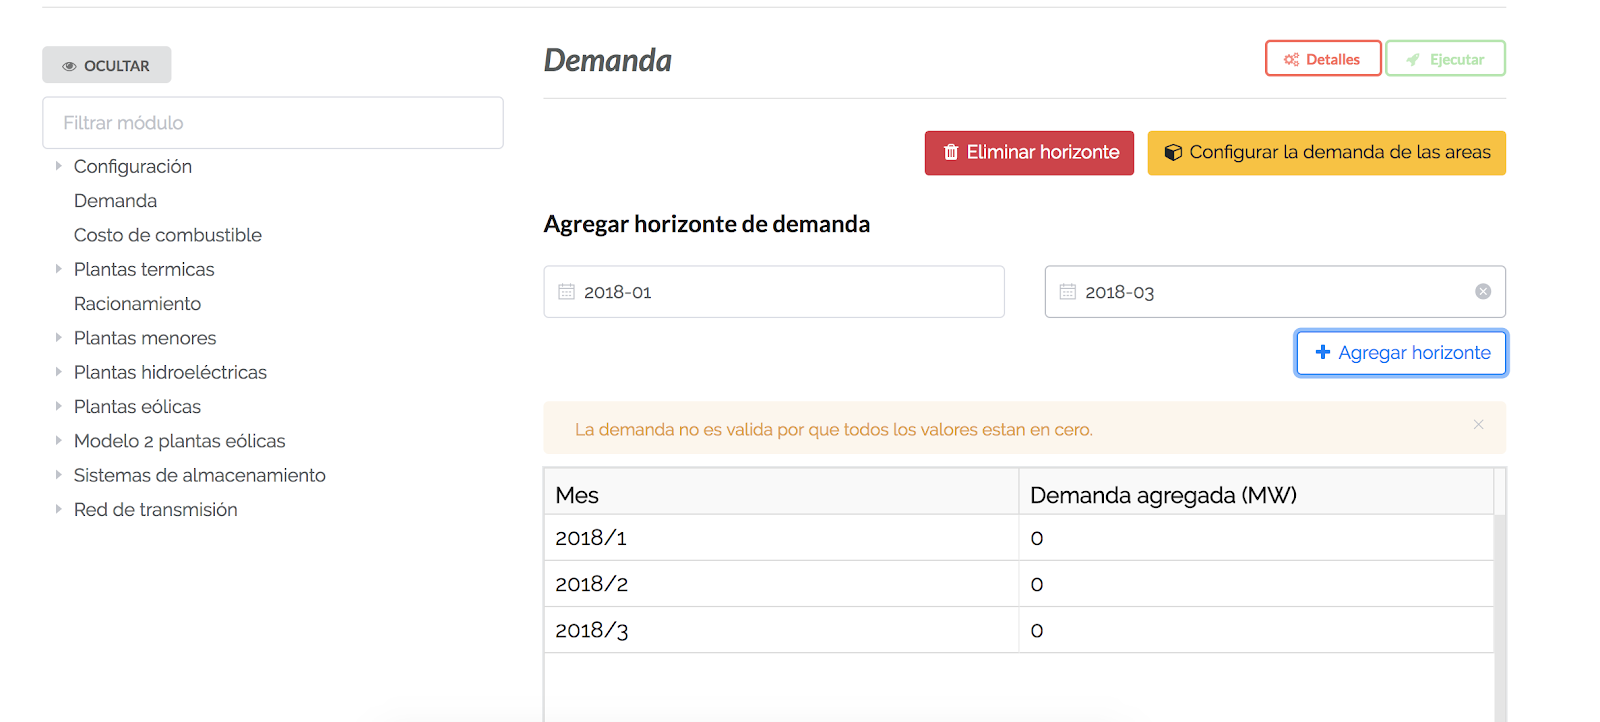Viewport: 1600px width, 722px height.
Task: Select the 2018/2 month cell
Action: tap(781, 584)
